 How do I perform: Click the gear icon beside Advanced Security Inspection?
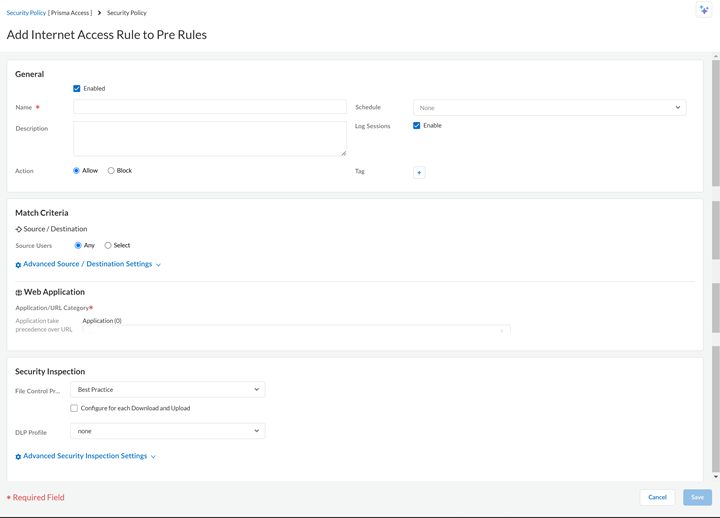point(18,457)
